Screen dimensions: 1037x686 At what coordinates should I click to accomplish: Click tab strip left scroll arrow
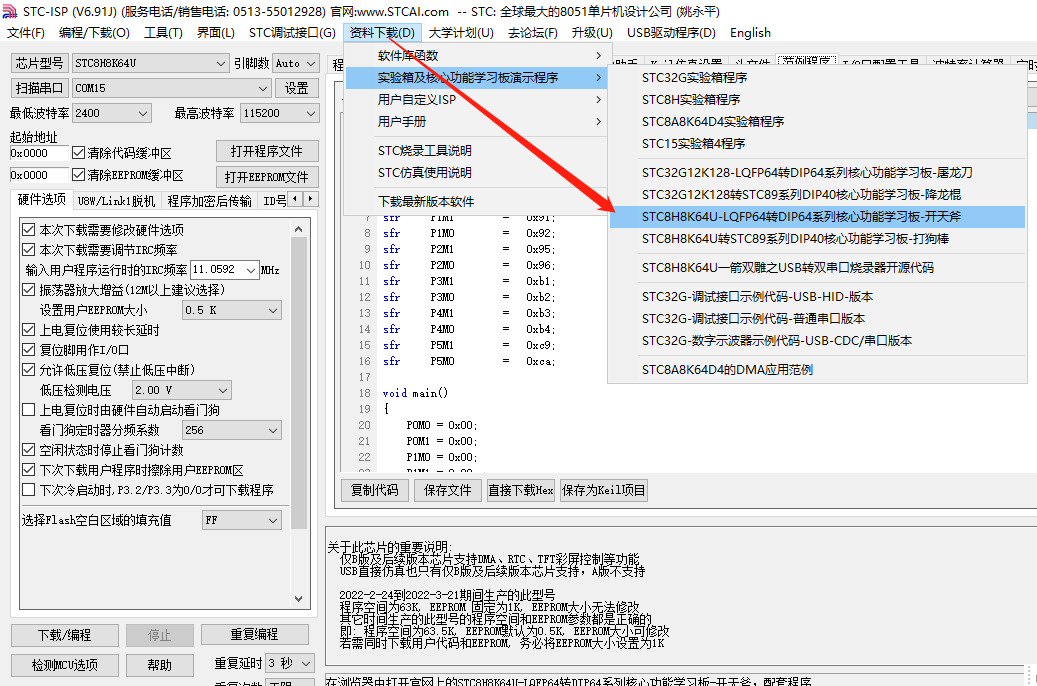tap(295, 198)
